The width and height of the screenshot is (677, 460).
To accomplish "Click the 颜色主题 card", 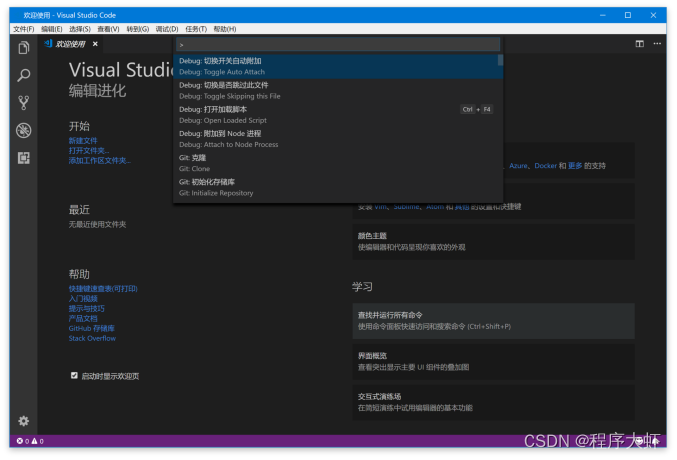I will click(x=493, y=242).
